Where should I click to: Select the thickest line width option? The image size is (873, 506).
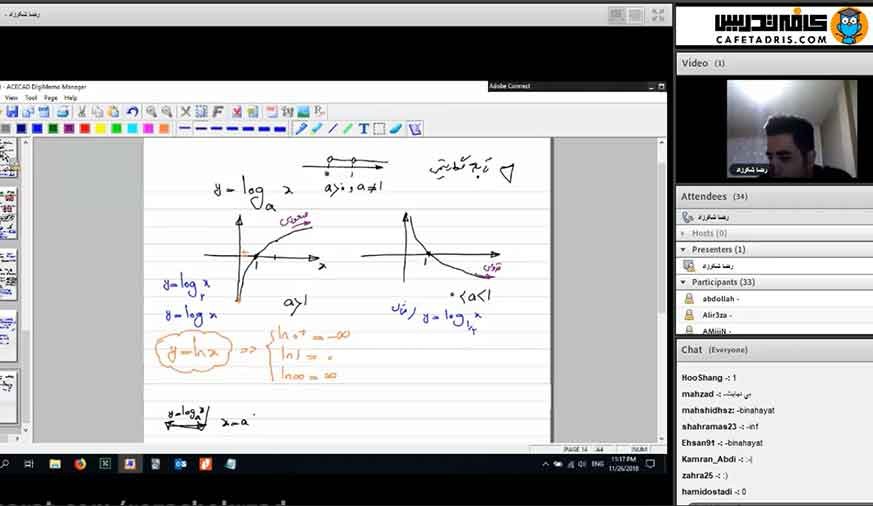click(x=280, y=129)
